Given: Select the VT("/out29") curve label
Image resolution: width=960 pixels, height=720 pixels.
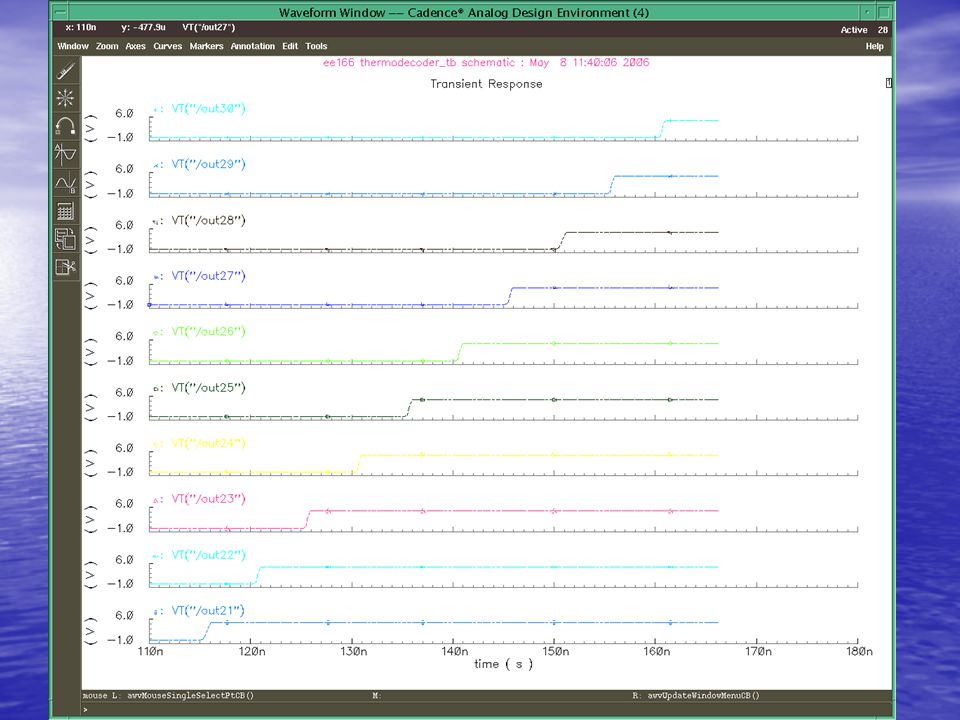Looking at the screenshot, I should point(208,164).
